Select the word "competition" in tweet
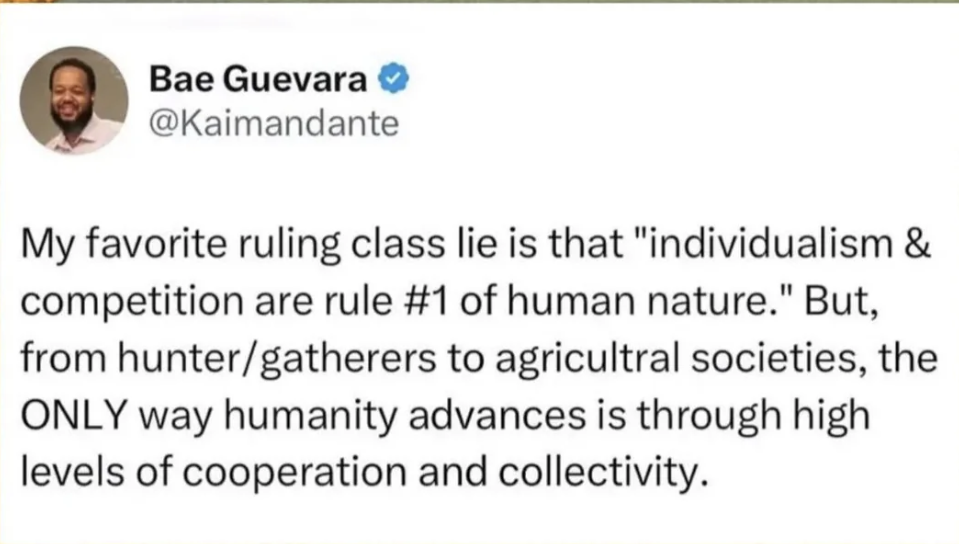The width and height of the screenshot is (959, 544). point(133,303)
